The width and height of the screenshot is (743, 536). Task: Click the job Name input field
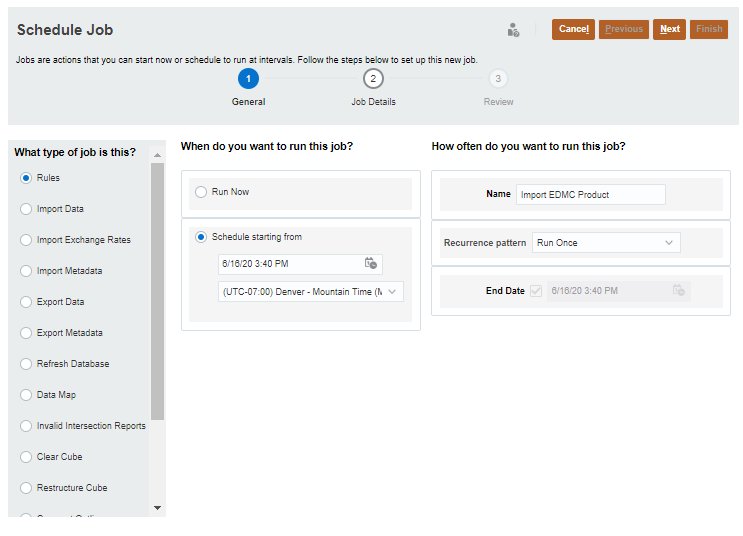[x=590, y=194]
